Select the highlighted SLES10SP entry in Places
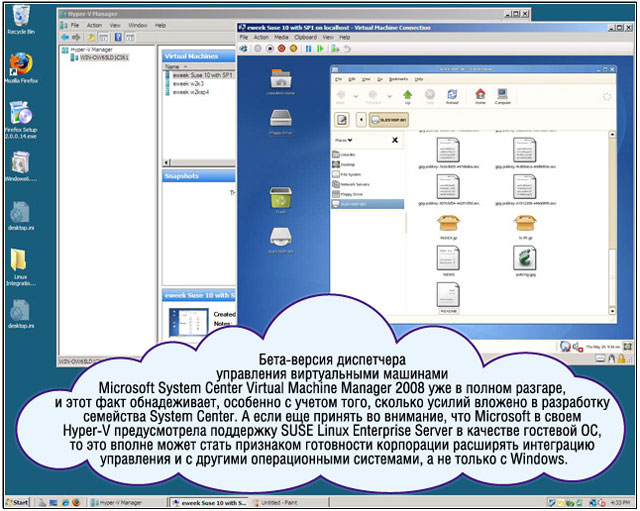This screenshot has width=640, height=511. pyautogui.click(x=368, y=204)
